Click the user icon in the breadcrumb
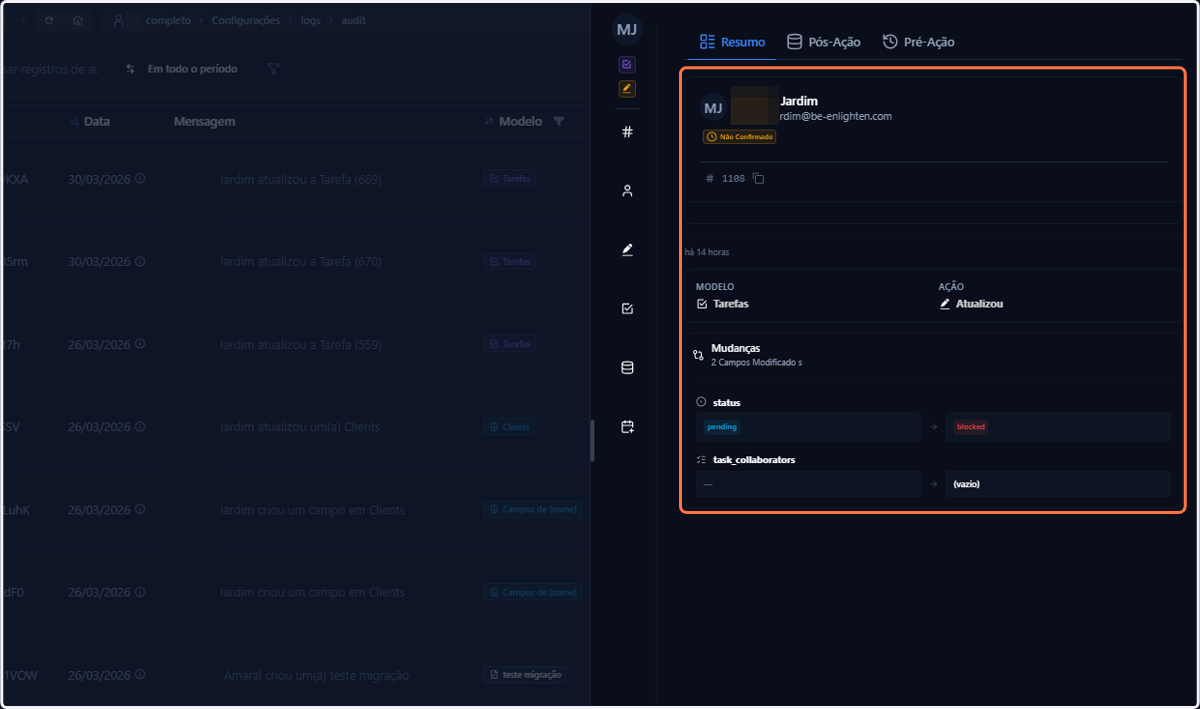The height and width of the screenshot is (709, 1200). tap(119, 20)
